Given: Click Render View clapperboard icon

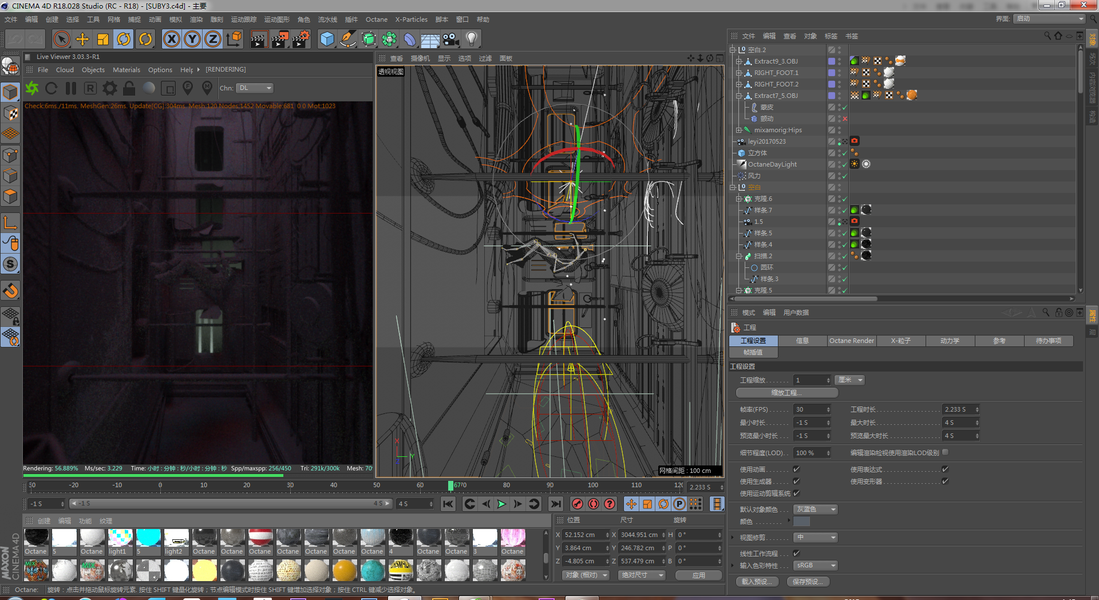Looking at the screenshot, I should tap(258, 39).
